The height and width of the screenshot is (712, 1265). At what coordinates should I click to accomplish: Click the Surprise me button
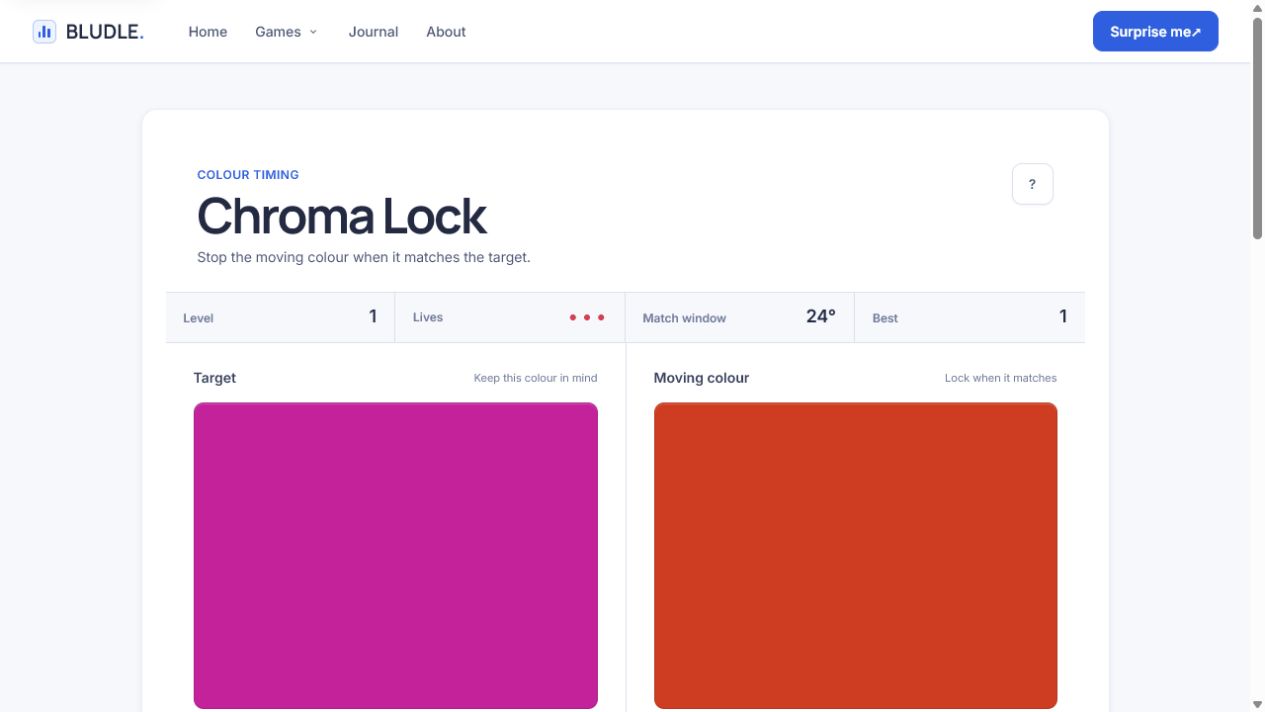coord(1155,31)
